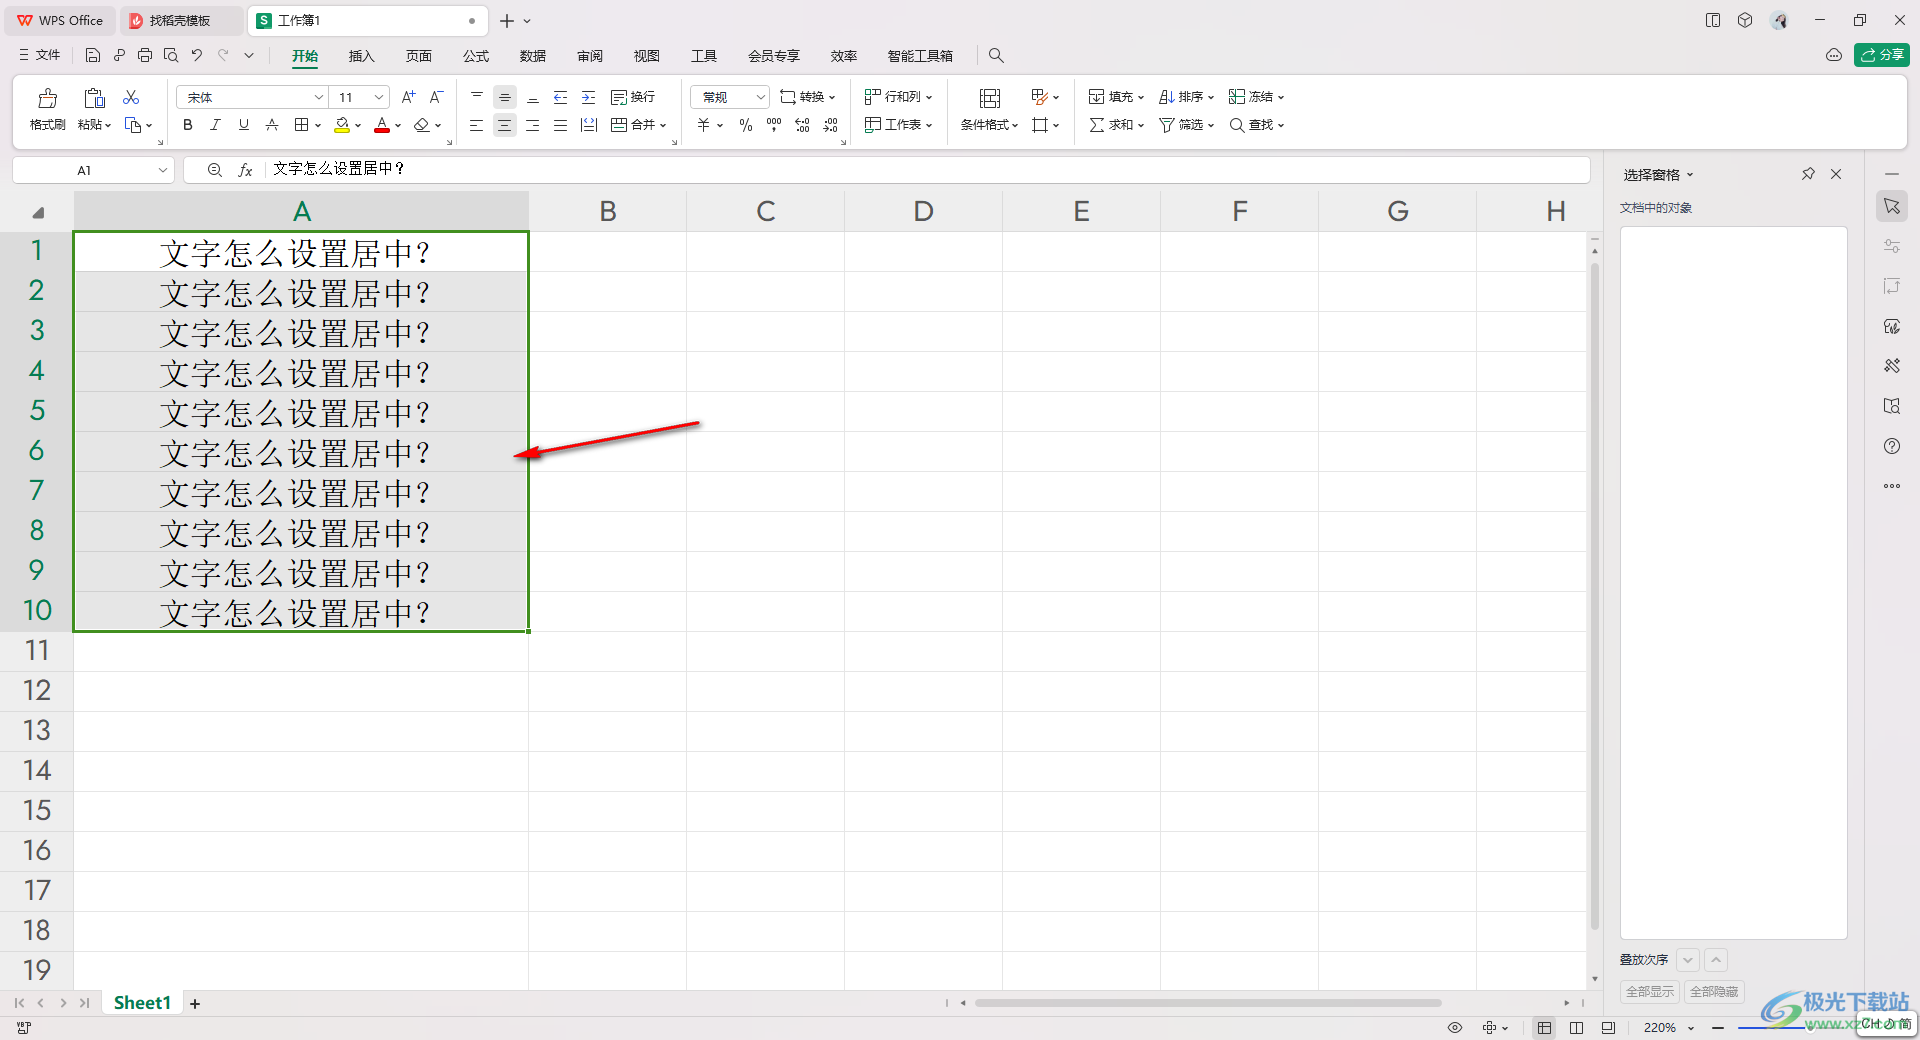Expand the 行和列 rows and columns dropdown
Viewport: 1920px width, 1040px height.
click(x=929, y=98)
